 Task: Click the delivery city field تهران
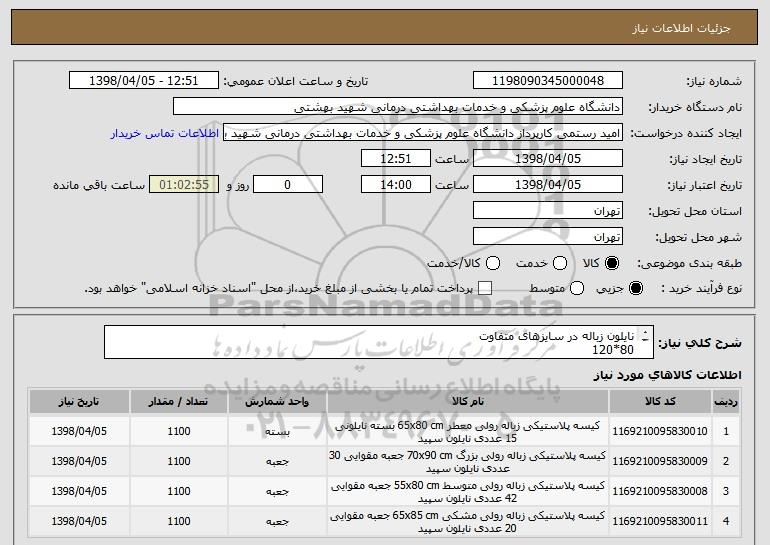tap(548, 237)
